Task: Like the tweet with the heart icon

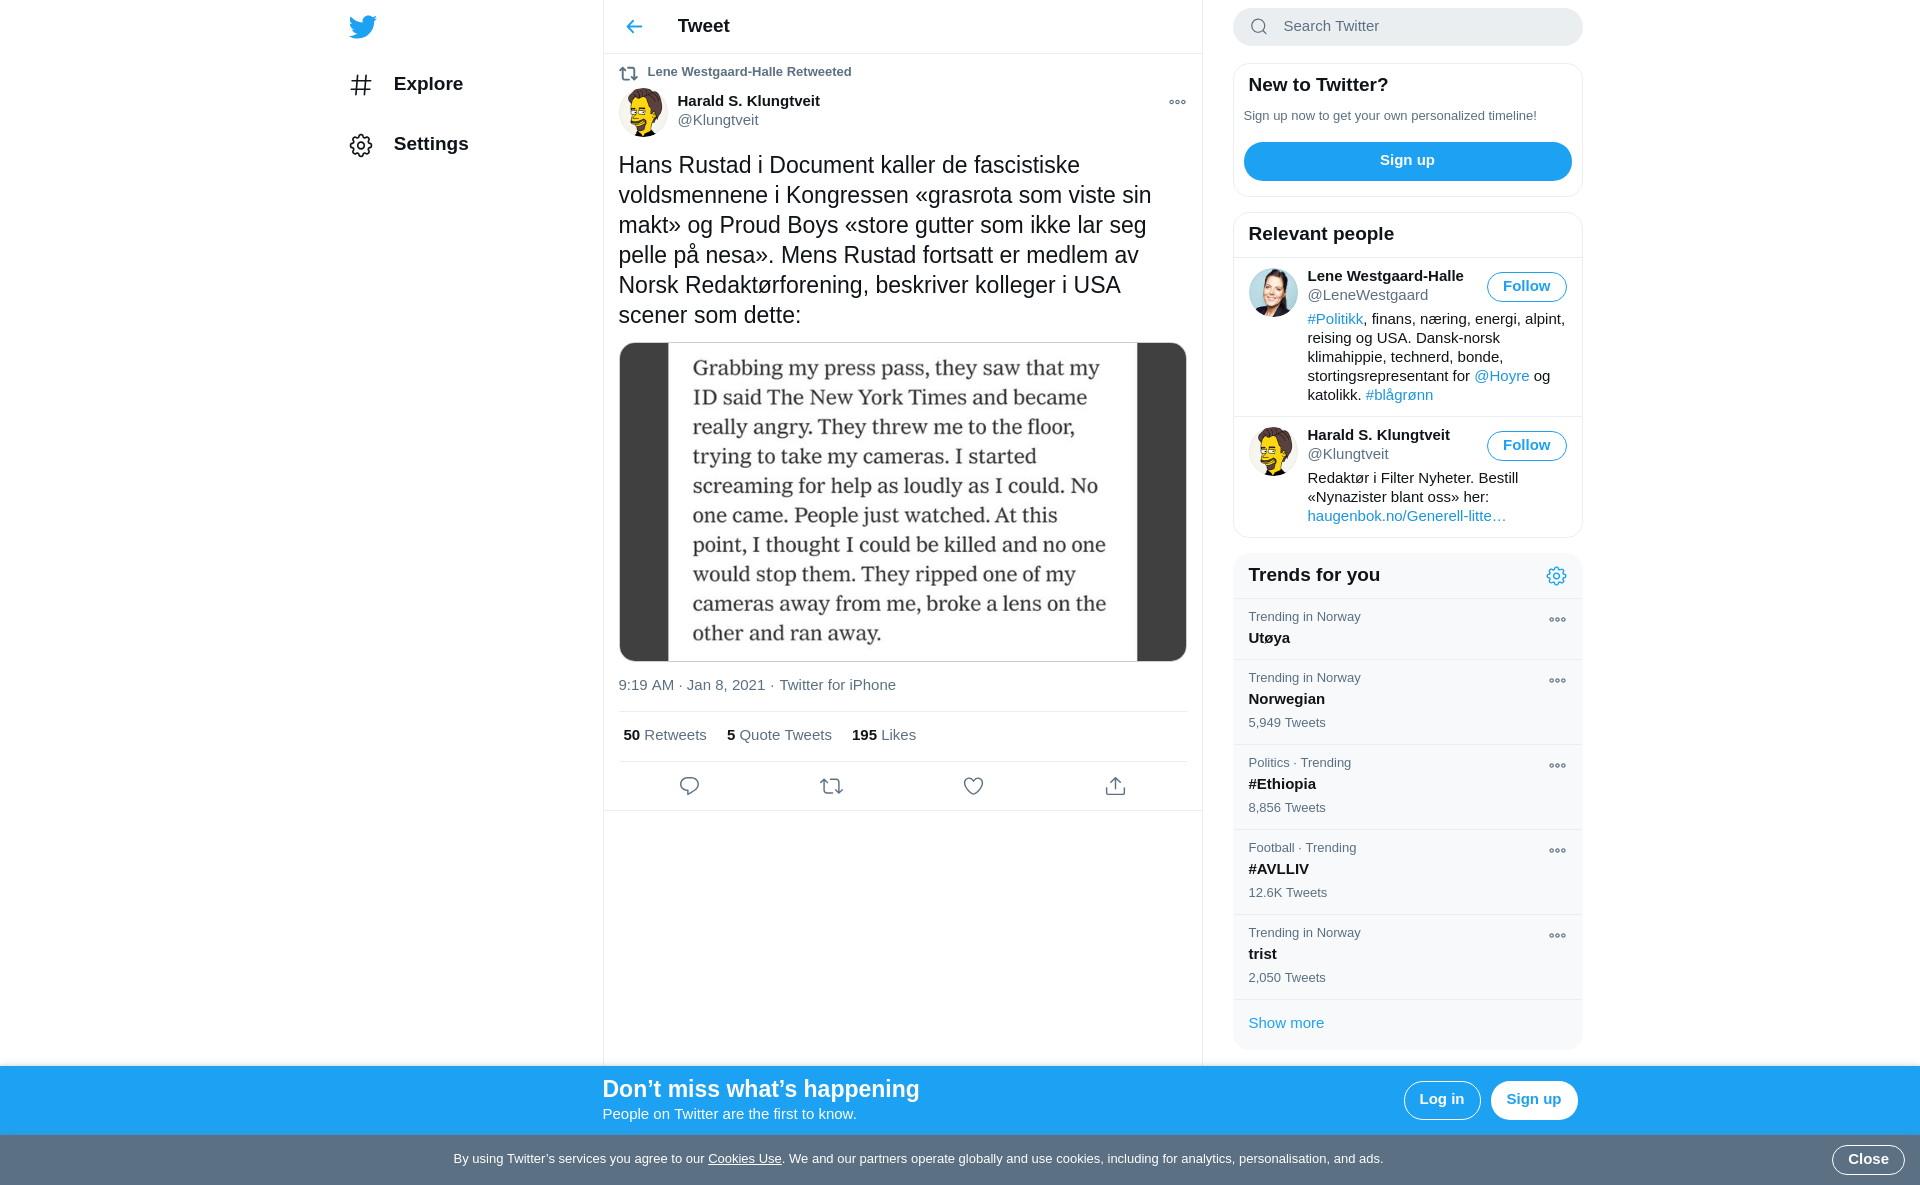Action: click(x=973, y=786)
